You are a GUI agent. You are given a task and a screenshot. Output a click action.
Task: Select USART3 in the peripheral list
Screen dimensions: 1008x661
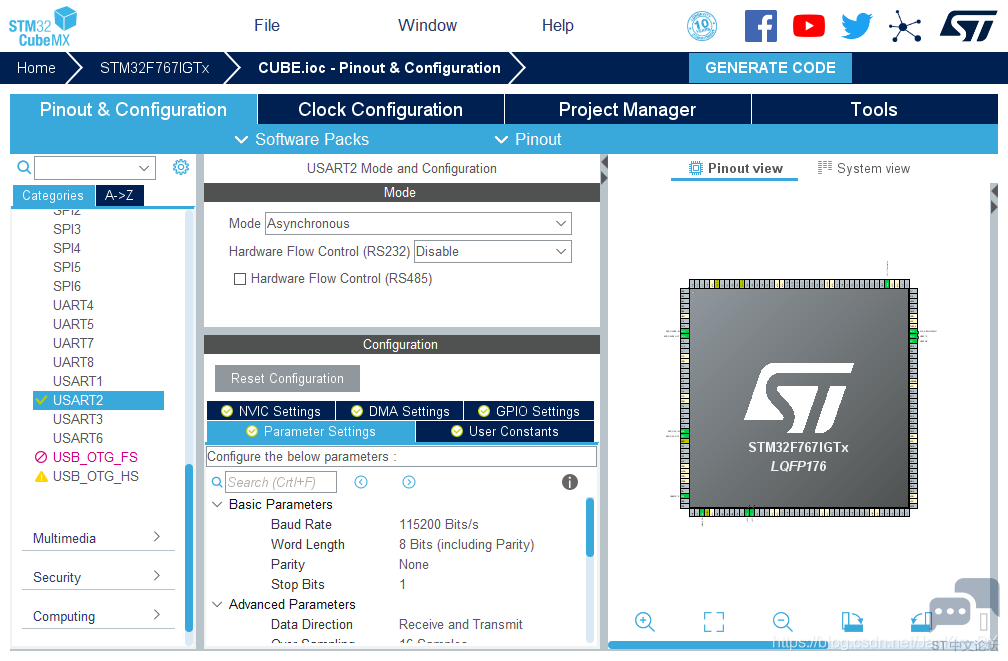coord(78,419)
